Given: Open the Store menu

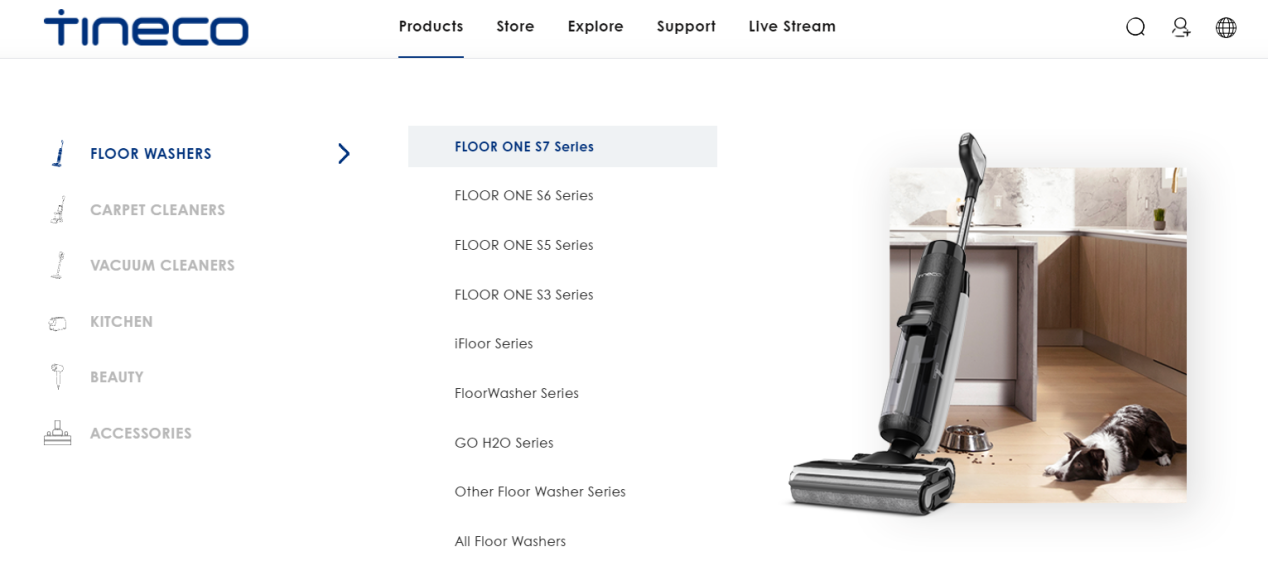Looking at the screenshot, I should pyautogui.click(x=515, y=27).
